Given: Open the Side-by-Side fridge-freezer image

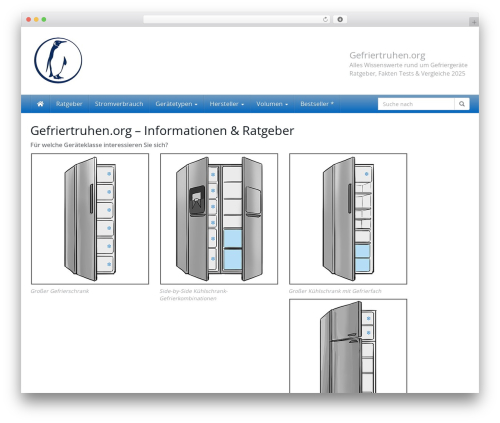Looking at the screenshot, I should click(219, 219).
